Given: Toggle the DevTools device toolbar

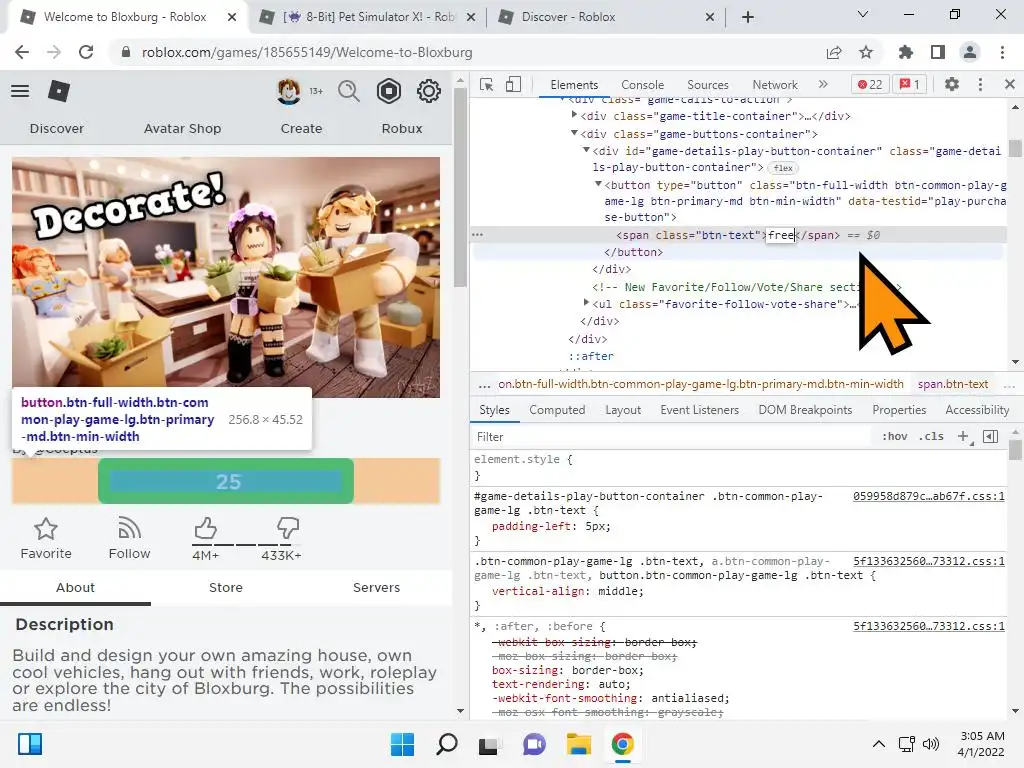Looking at the screenshot, I should pyautogui.click(x=513, y=84).
